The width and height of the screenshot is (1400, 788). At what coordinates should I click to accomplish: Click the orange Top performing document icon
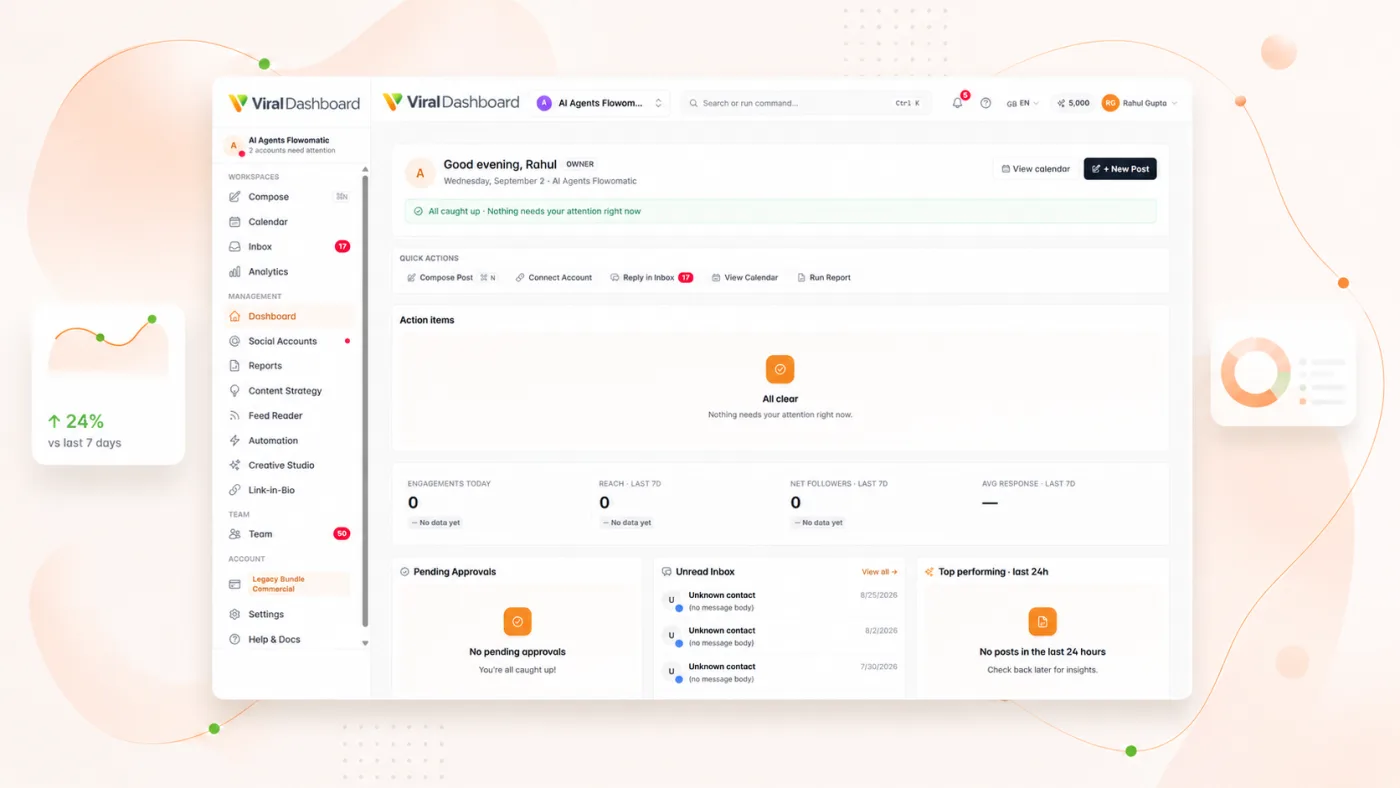(x=1042, y=621)
